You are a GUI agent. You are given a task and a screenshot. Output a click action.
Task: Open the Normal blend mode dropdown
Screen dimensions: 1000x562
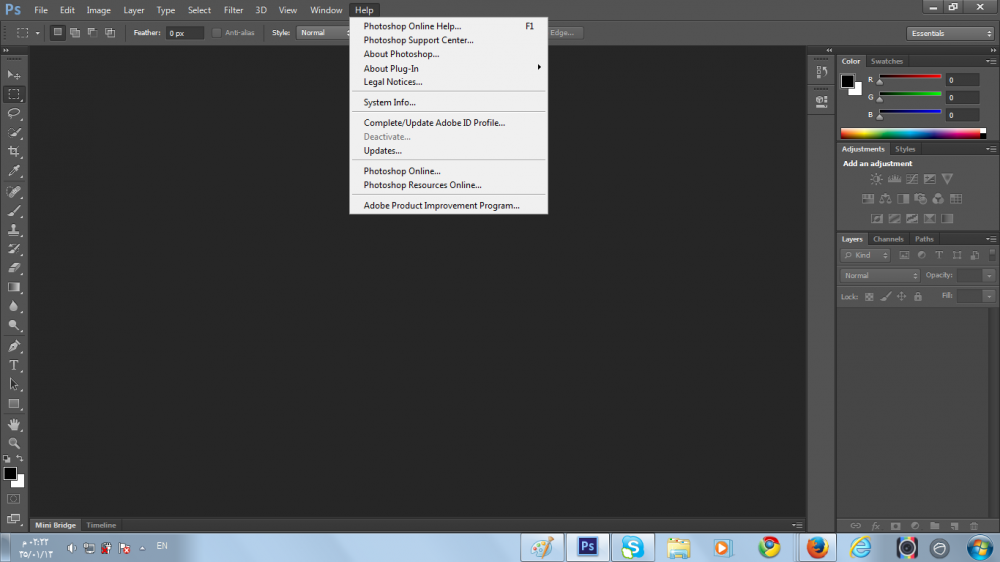[x=880, y=275]
